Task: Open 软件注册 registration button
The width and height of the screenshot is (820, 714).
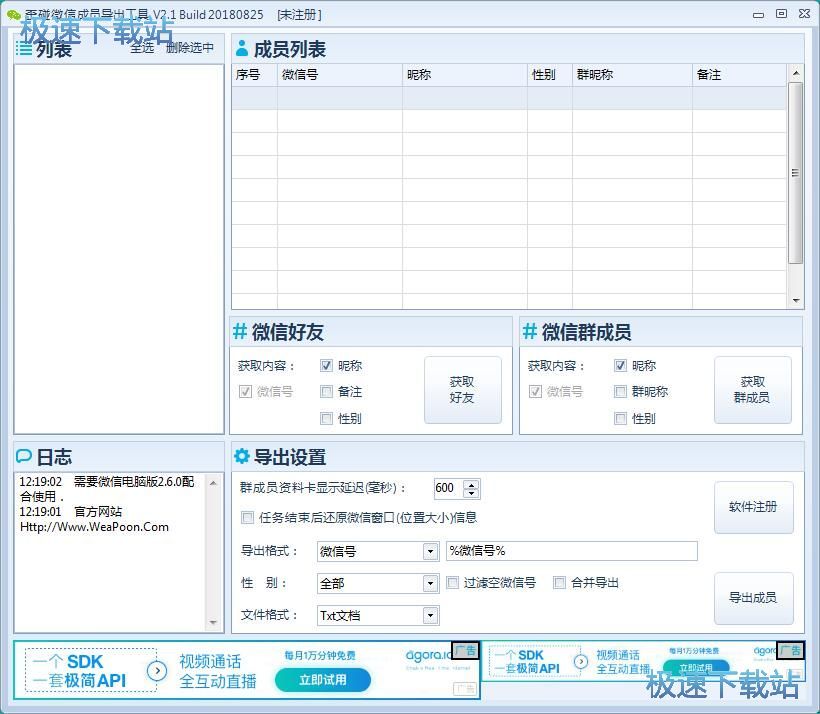Action: [x=753, y=506]
